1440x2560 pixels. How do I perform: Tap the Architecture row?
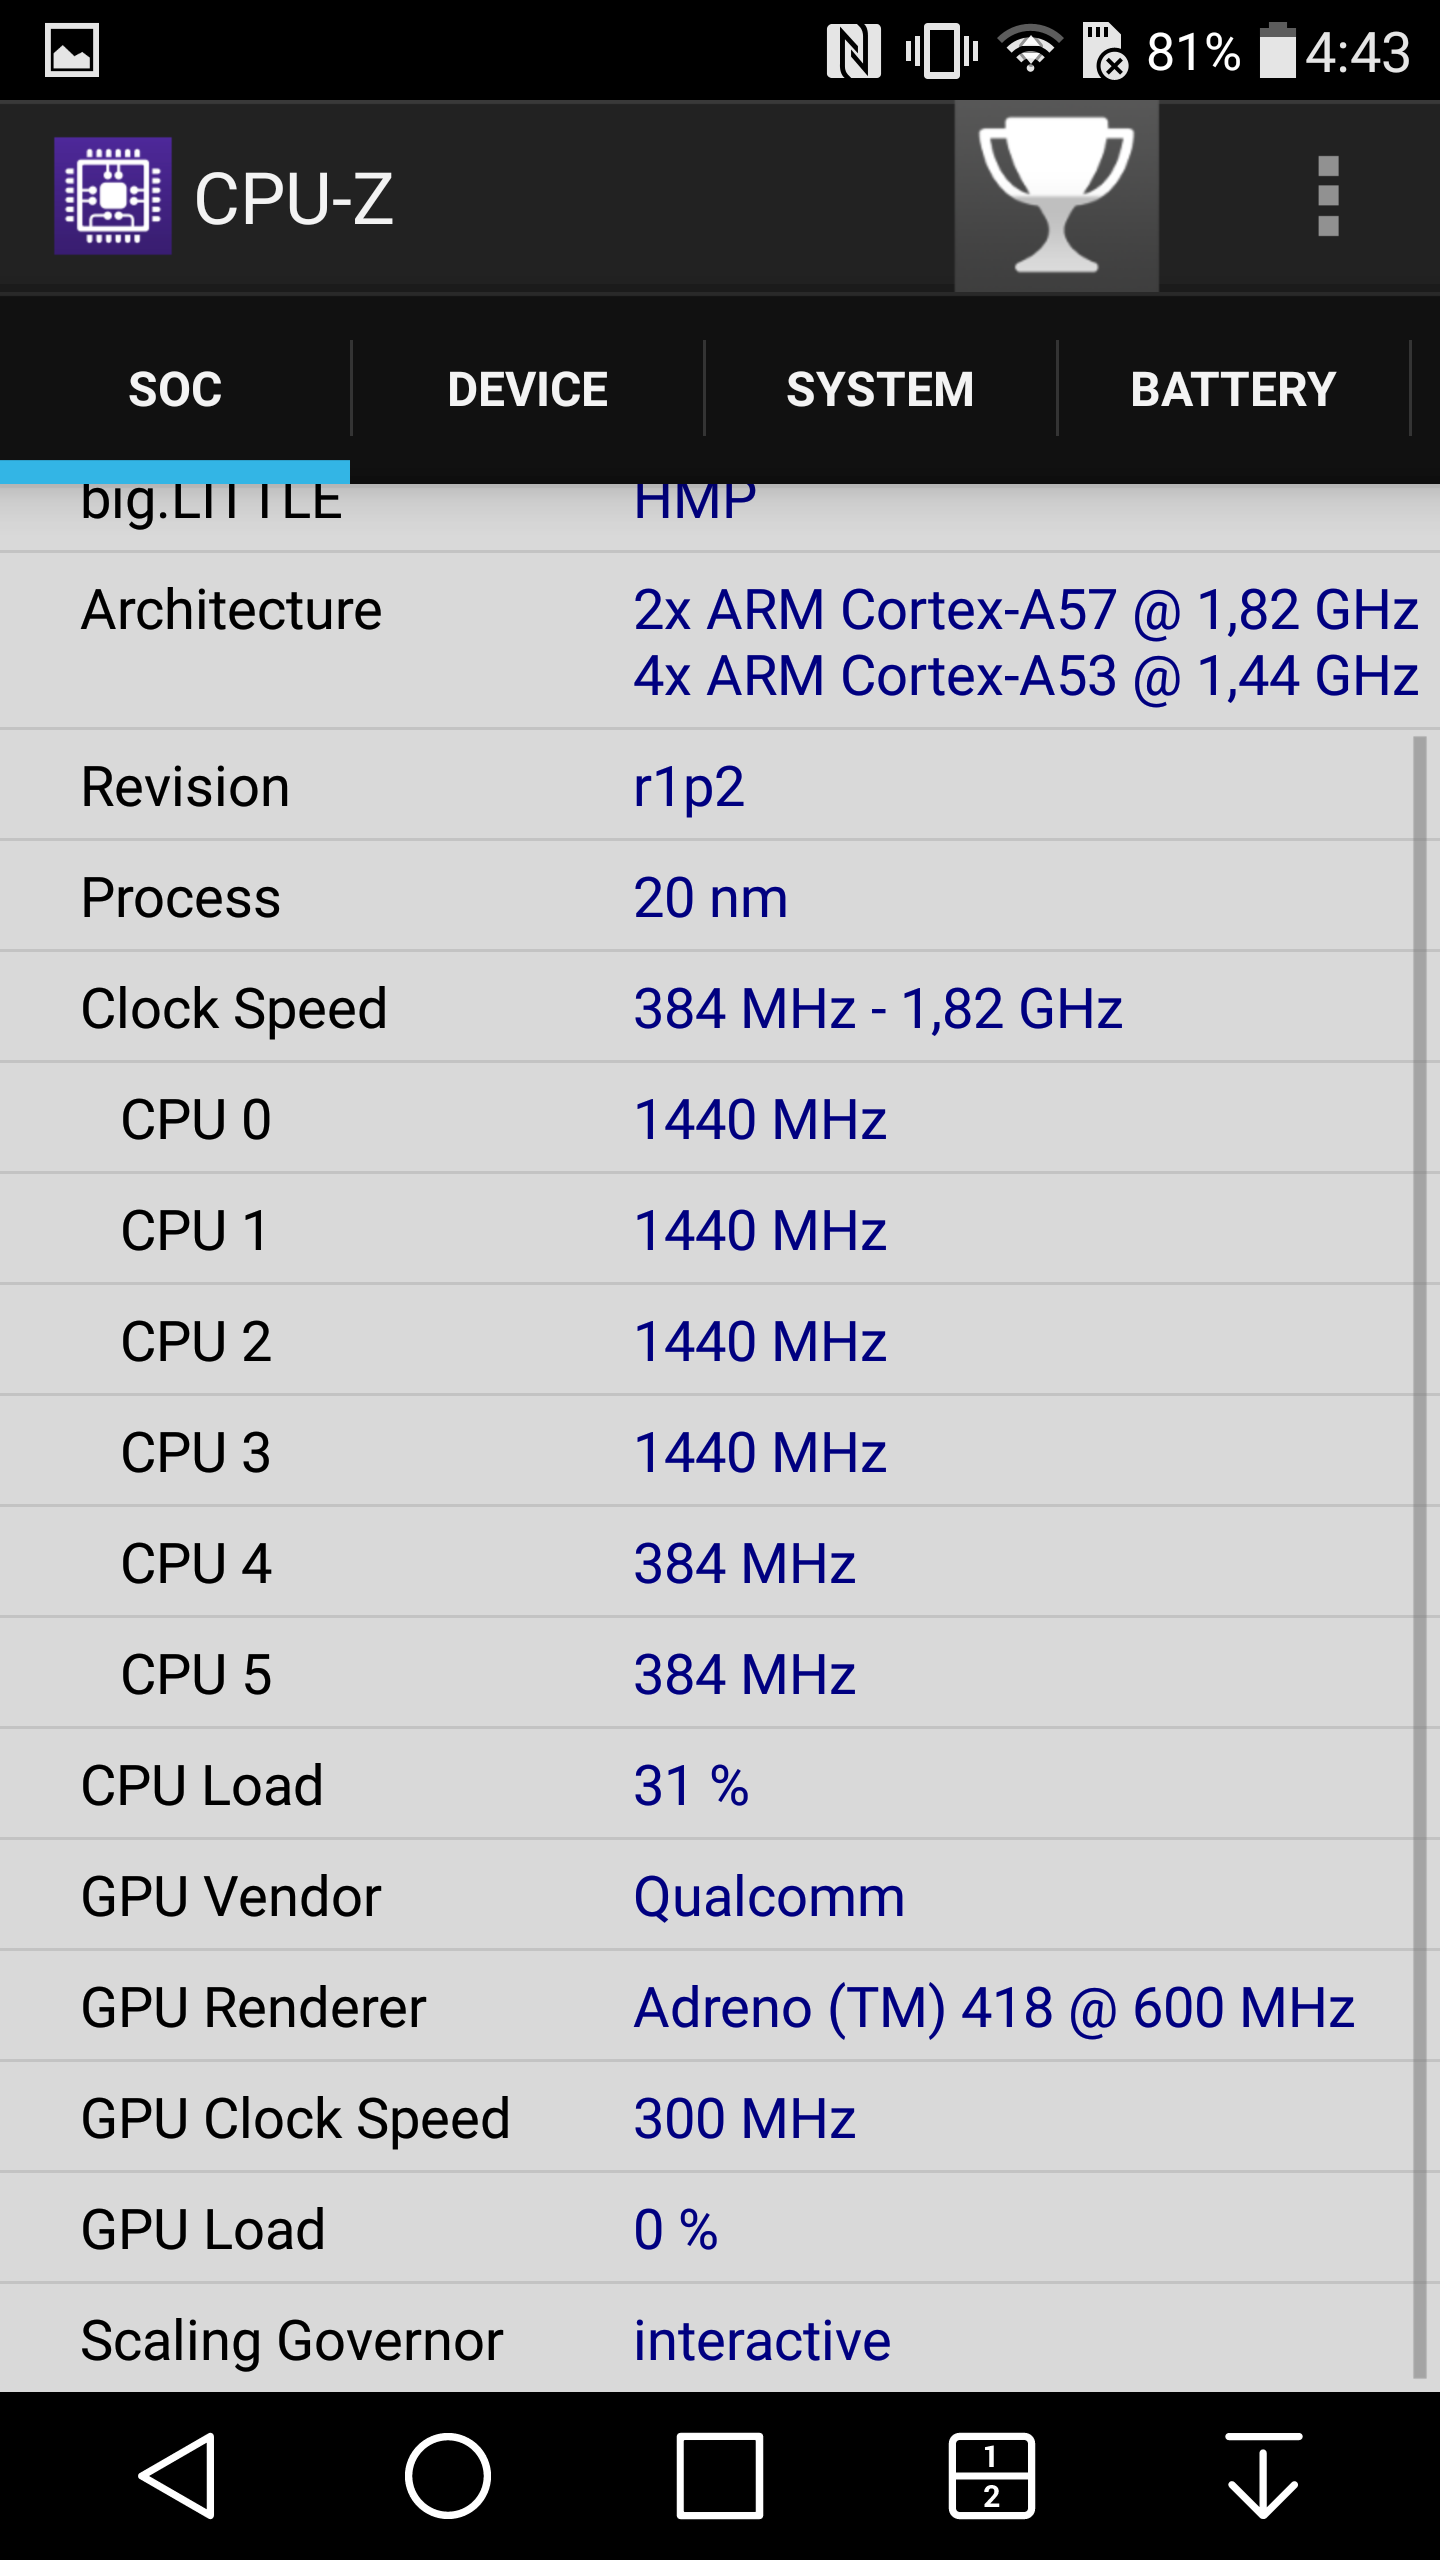[x=720, y=642]
